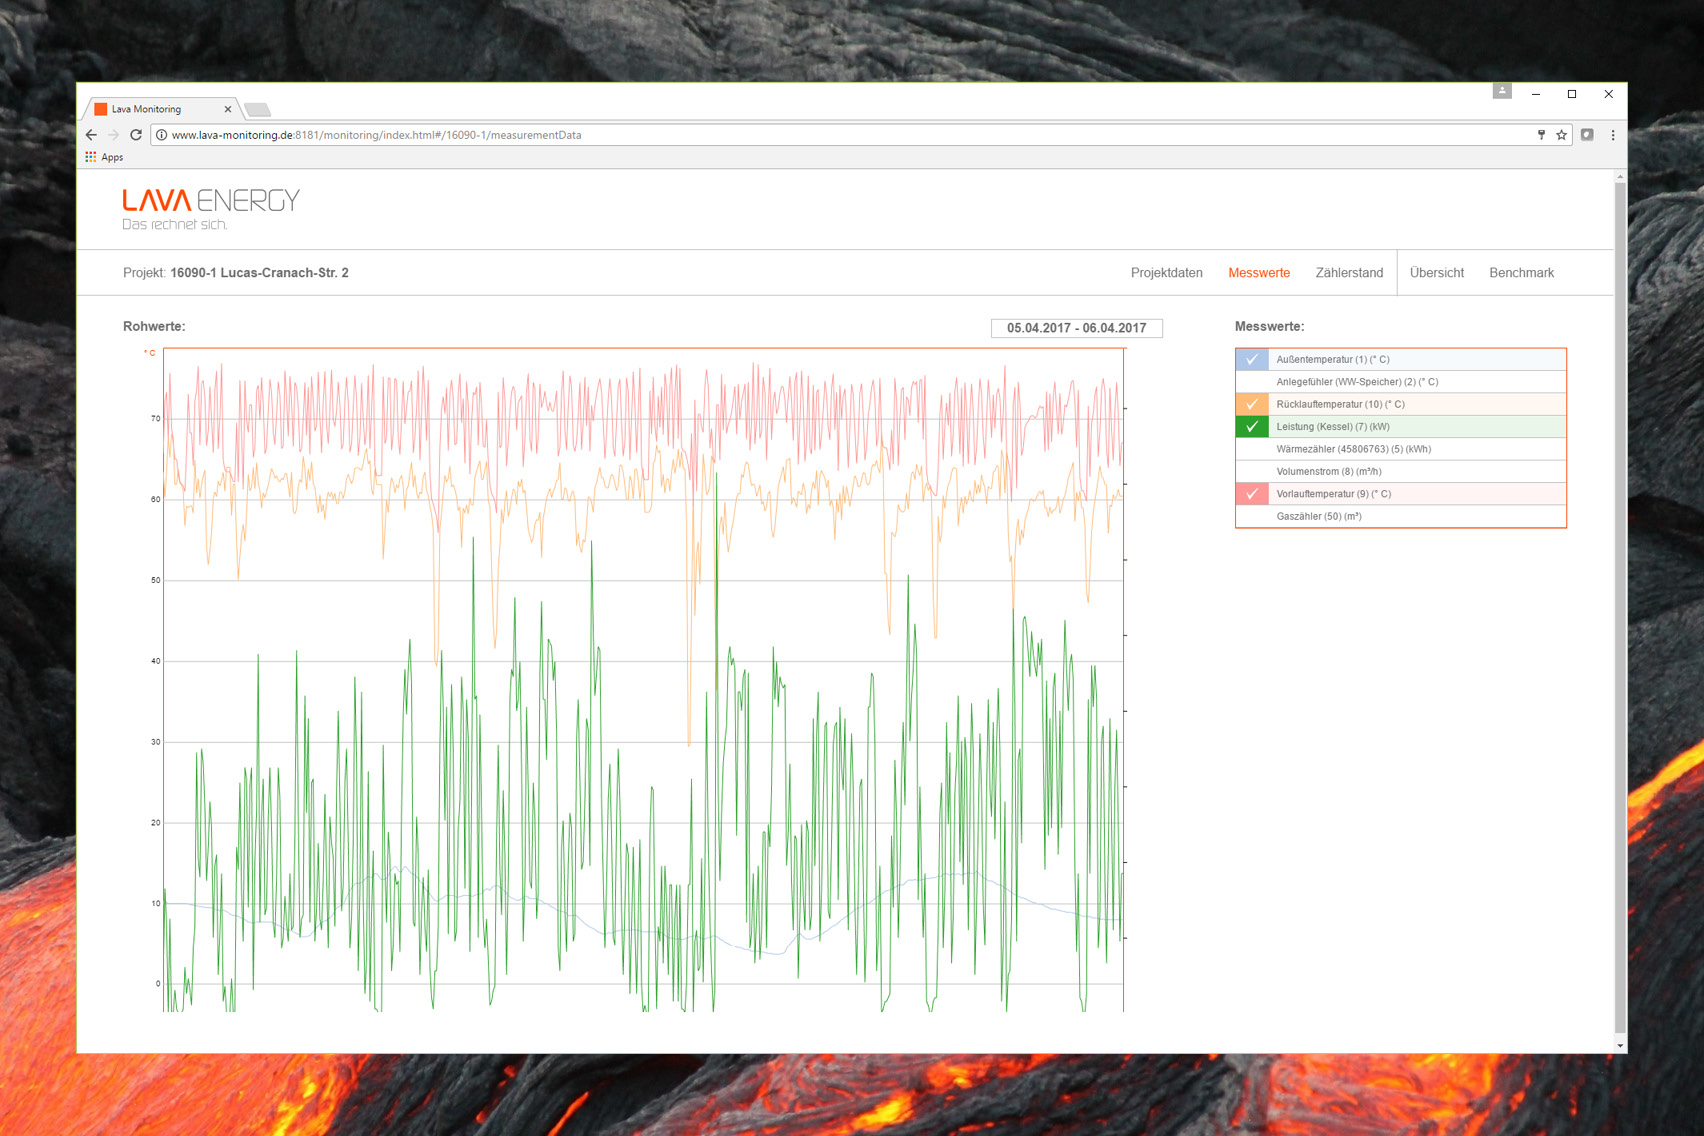Open the Projektdaten tab
The height and width of the screenshot is (1136, 1704).
[x=1166, y=273]
